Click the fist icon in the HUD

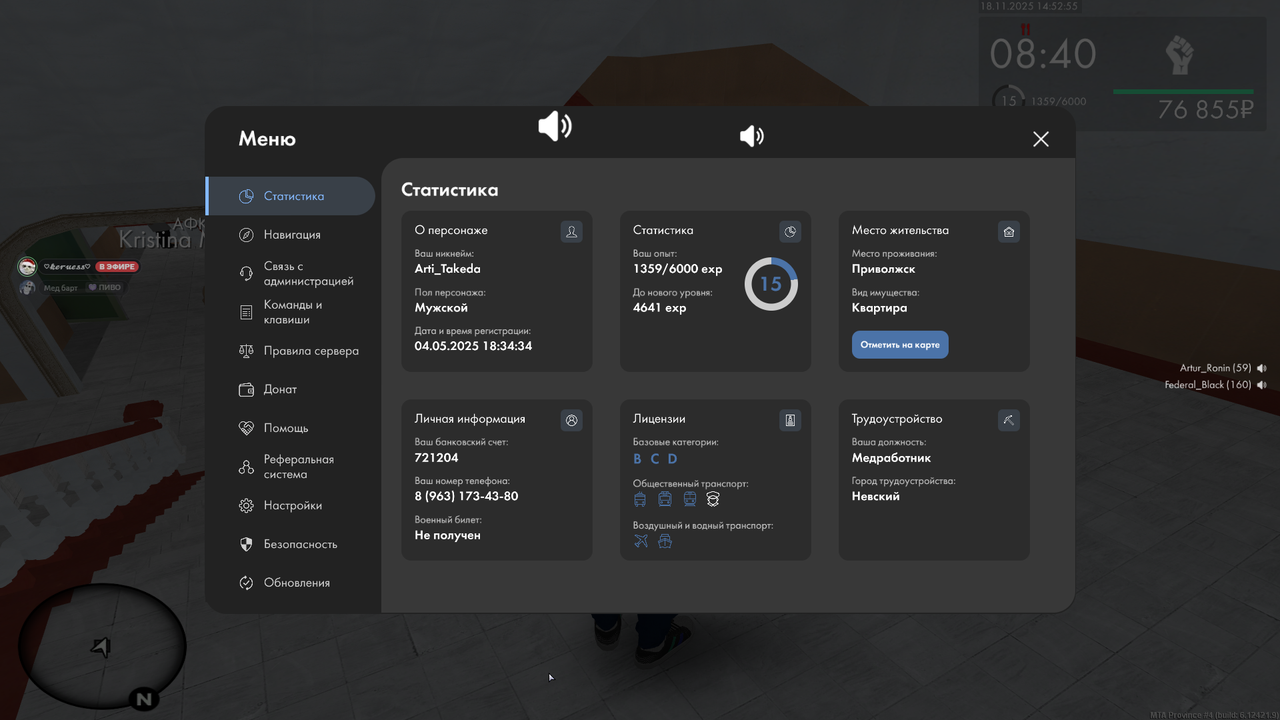tap(1181, 54)
